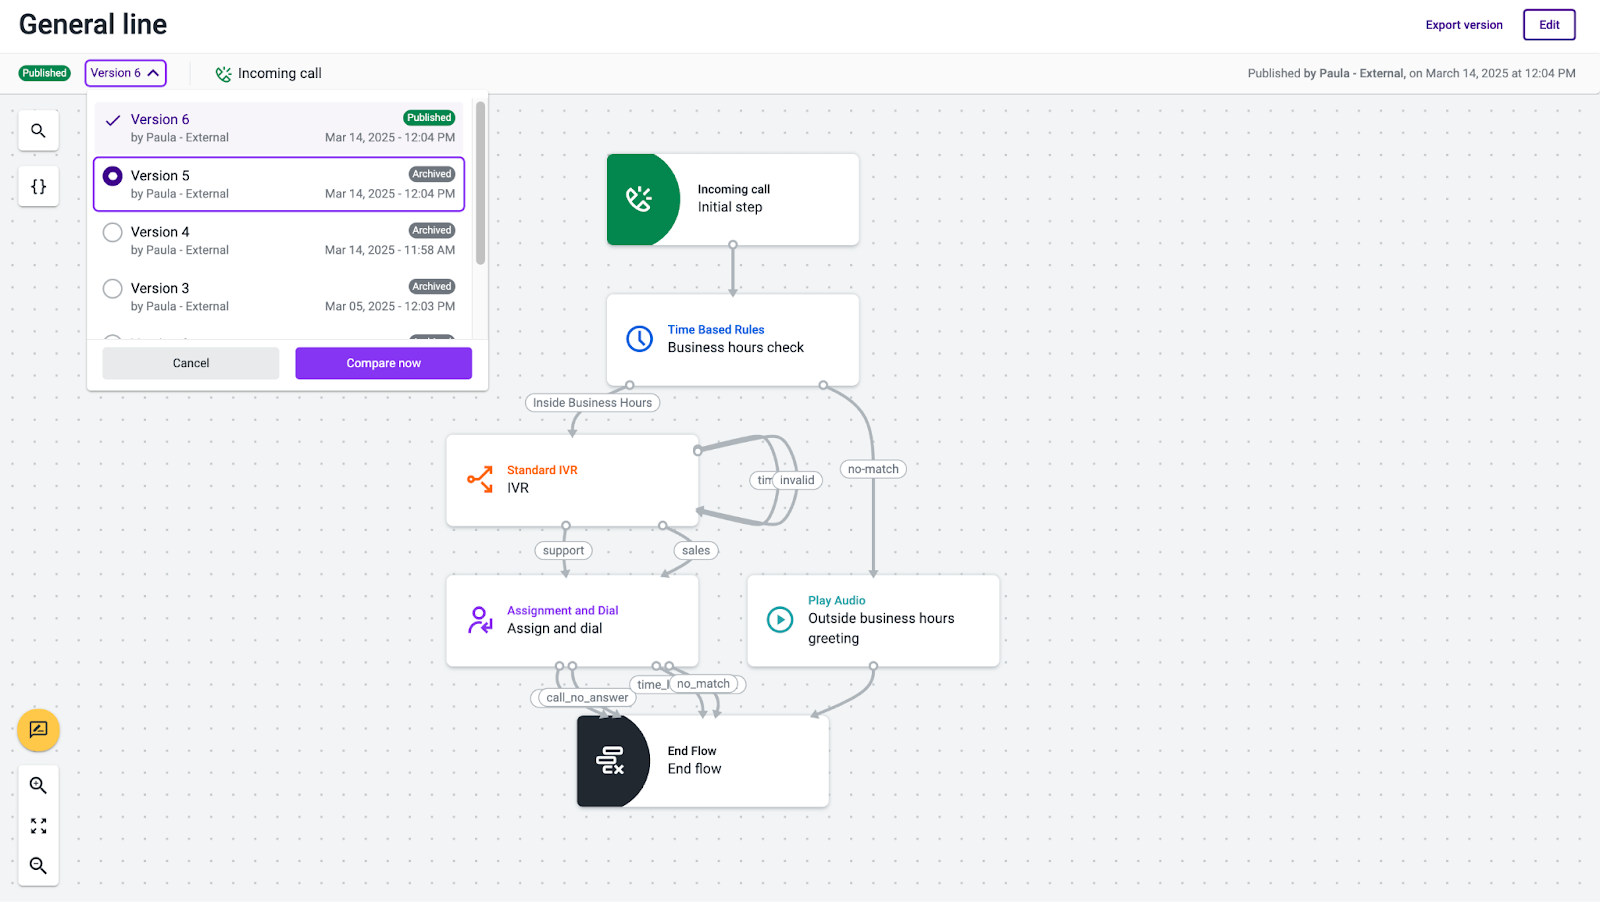
Task: Click the Archived badge on Version 4
Action: [x=432, y=230]
